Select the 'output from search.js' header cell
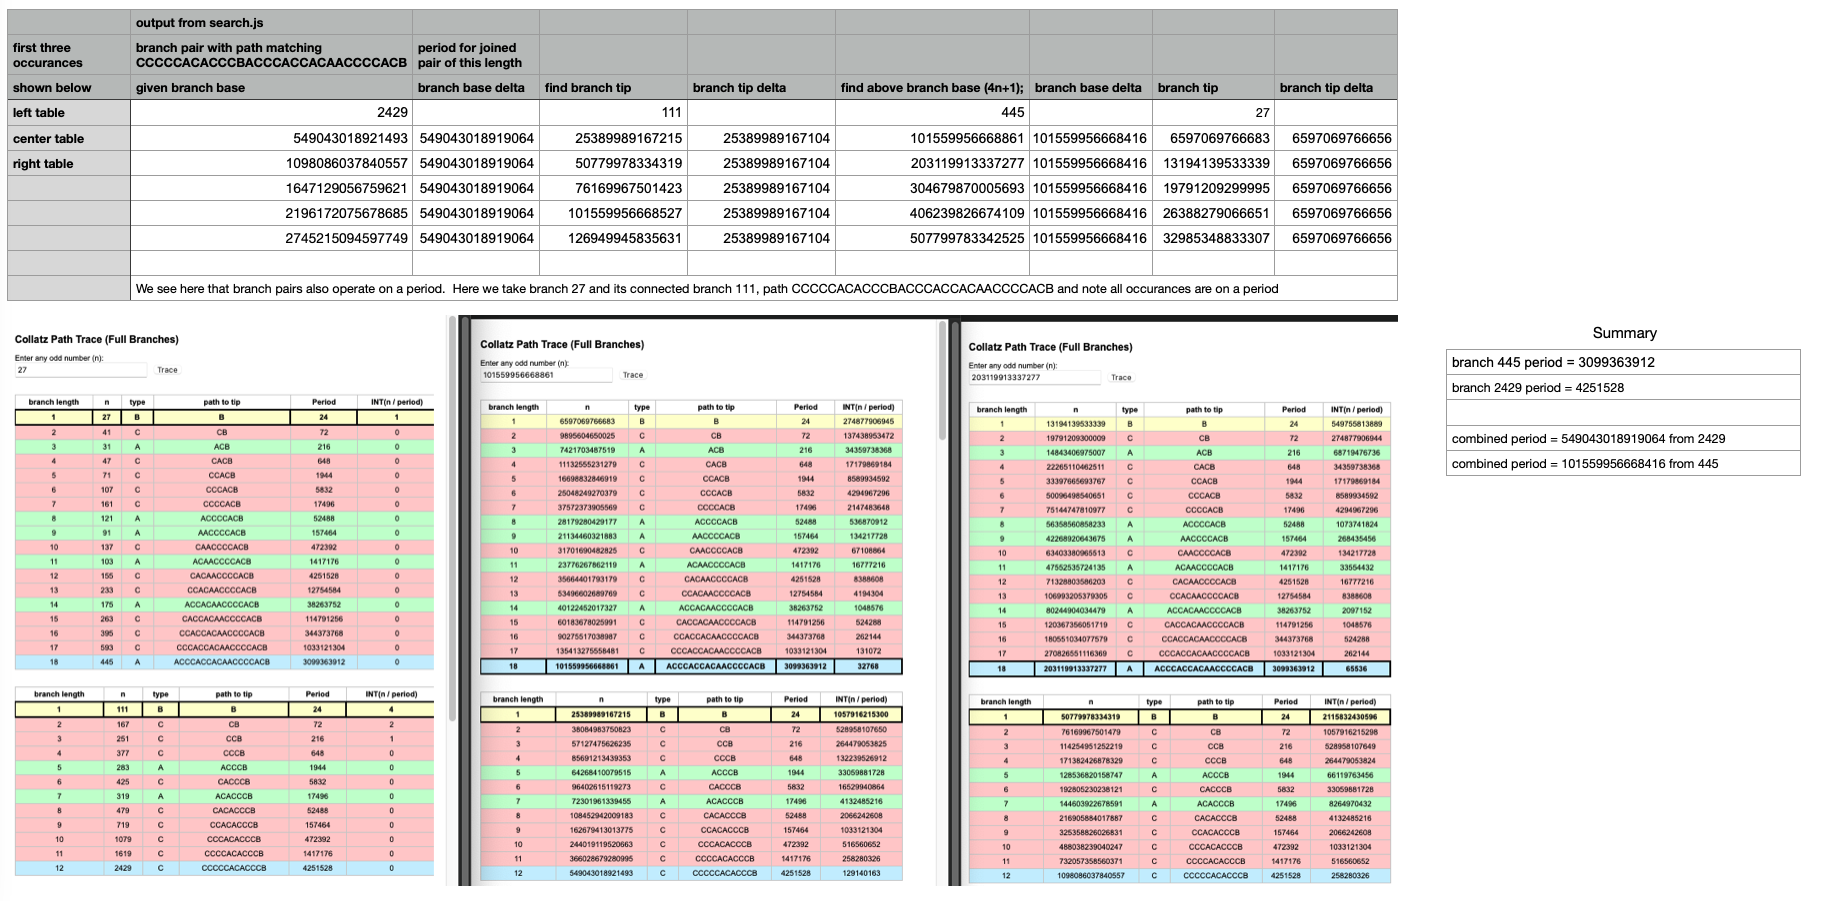This screenshot has height=901, width=1822. 271,22
